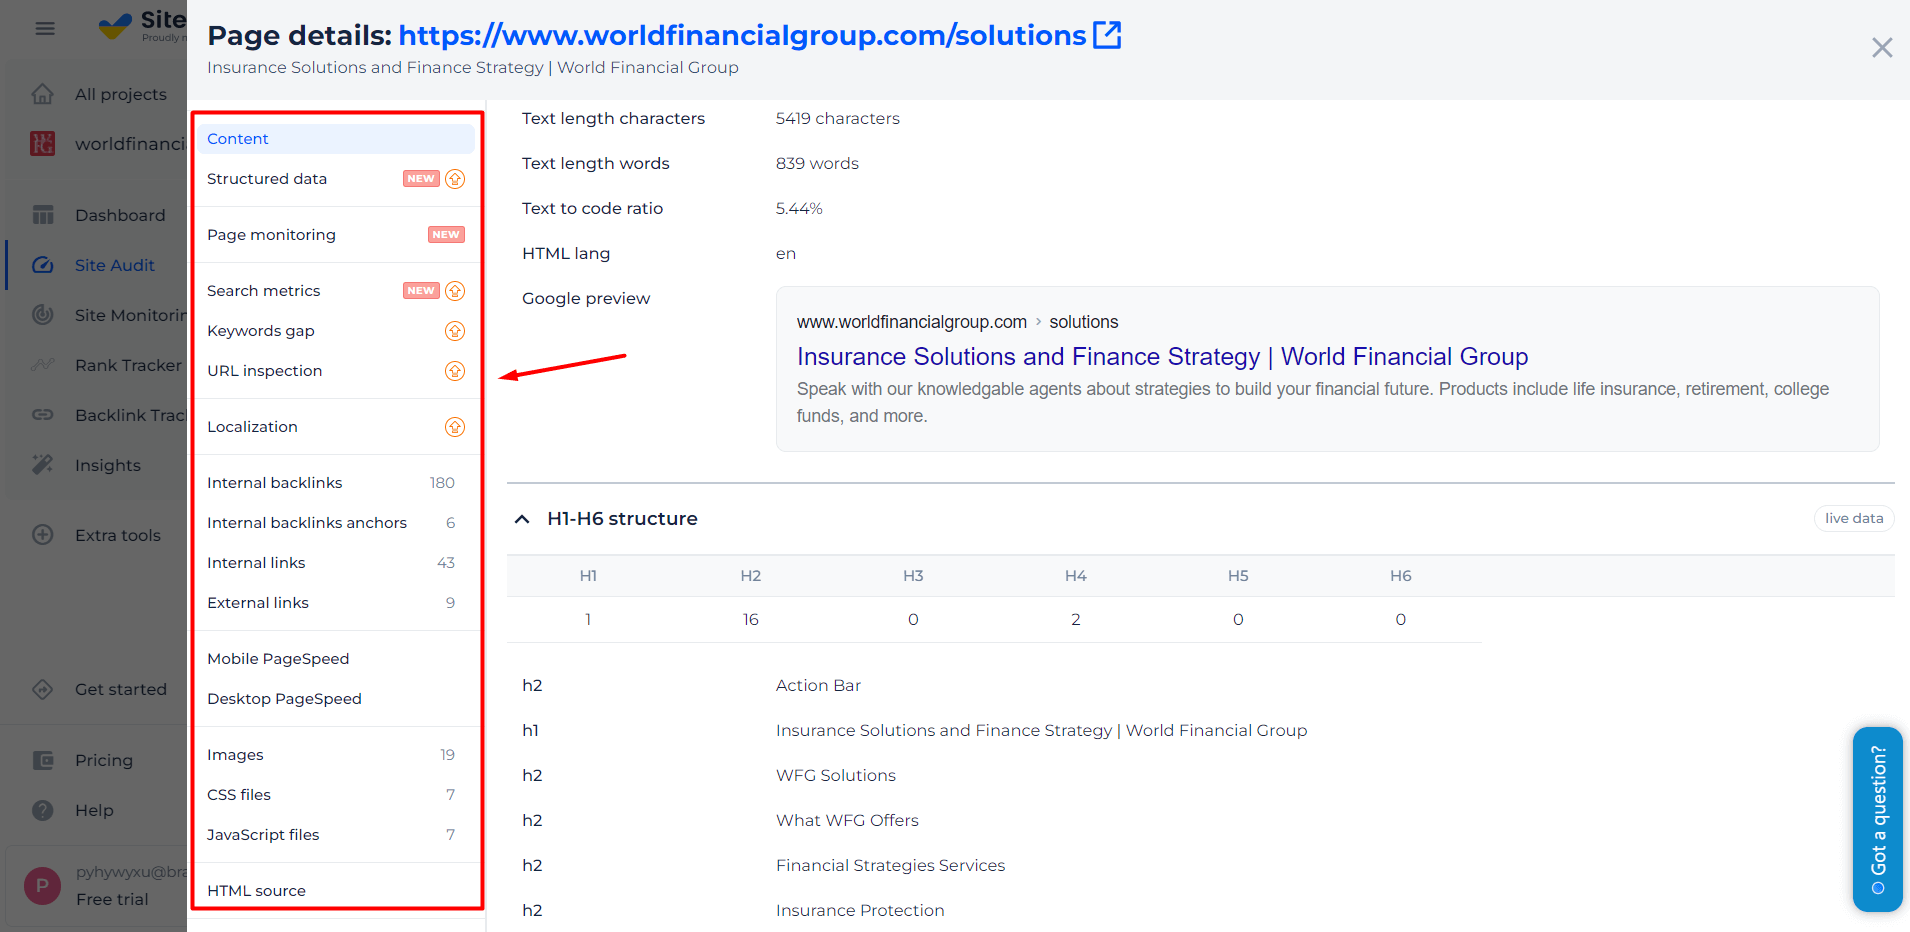The image size is (1910, 932).
Task: Click the H2 count value 16
Action: [751, 620]
